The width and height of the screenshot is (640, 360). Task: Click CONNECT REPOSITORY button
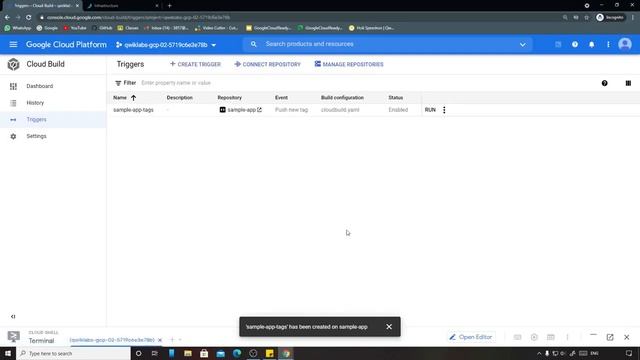pyautogui.click(x=267, y=64)
